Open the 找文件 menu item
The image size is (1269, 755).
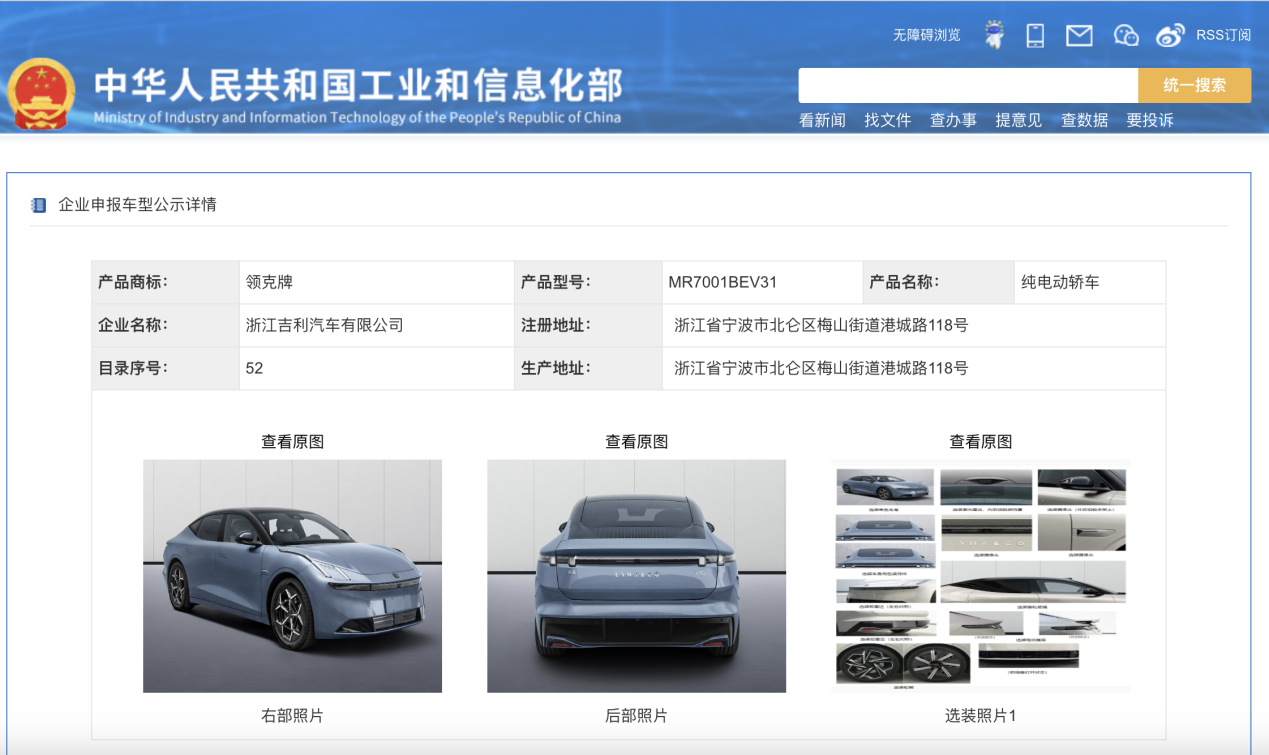click(888, 120)
